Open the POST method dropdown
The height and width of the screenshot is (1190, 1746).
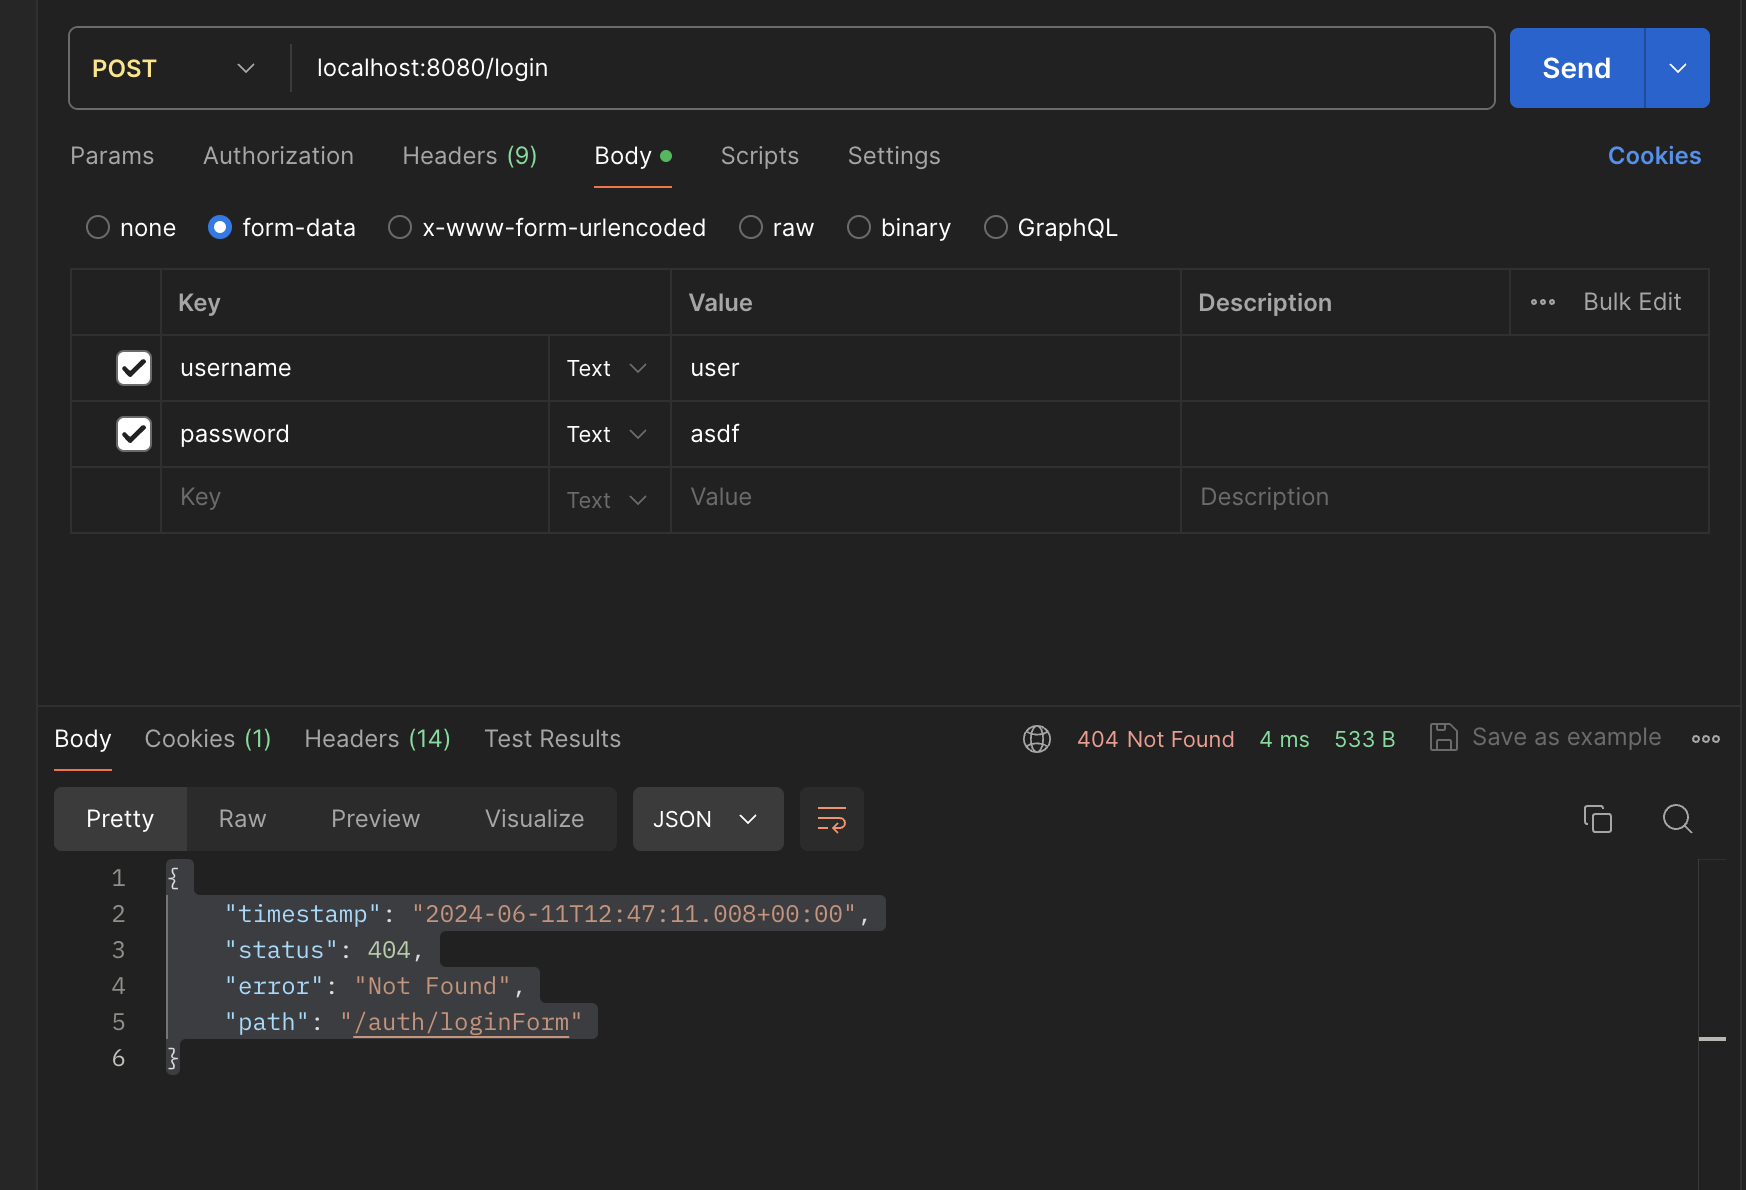point(174,68)
